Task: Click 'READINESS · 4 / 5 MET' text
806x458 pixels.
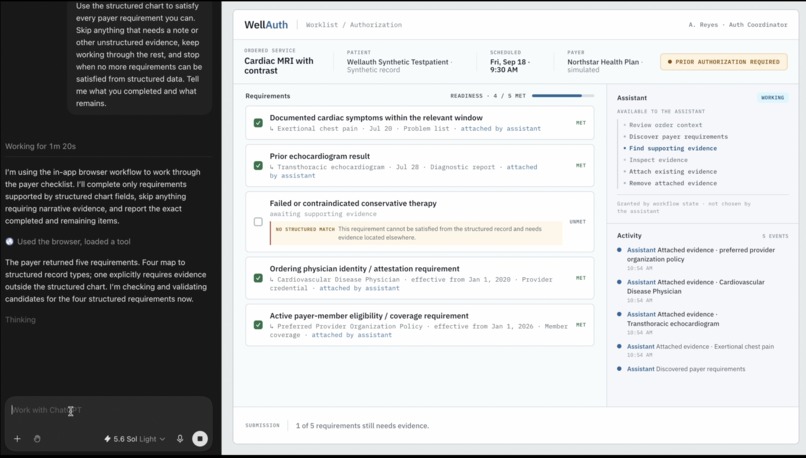Action: 488,96
